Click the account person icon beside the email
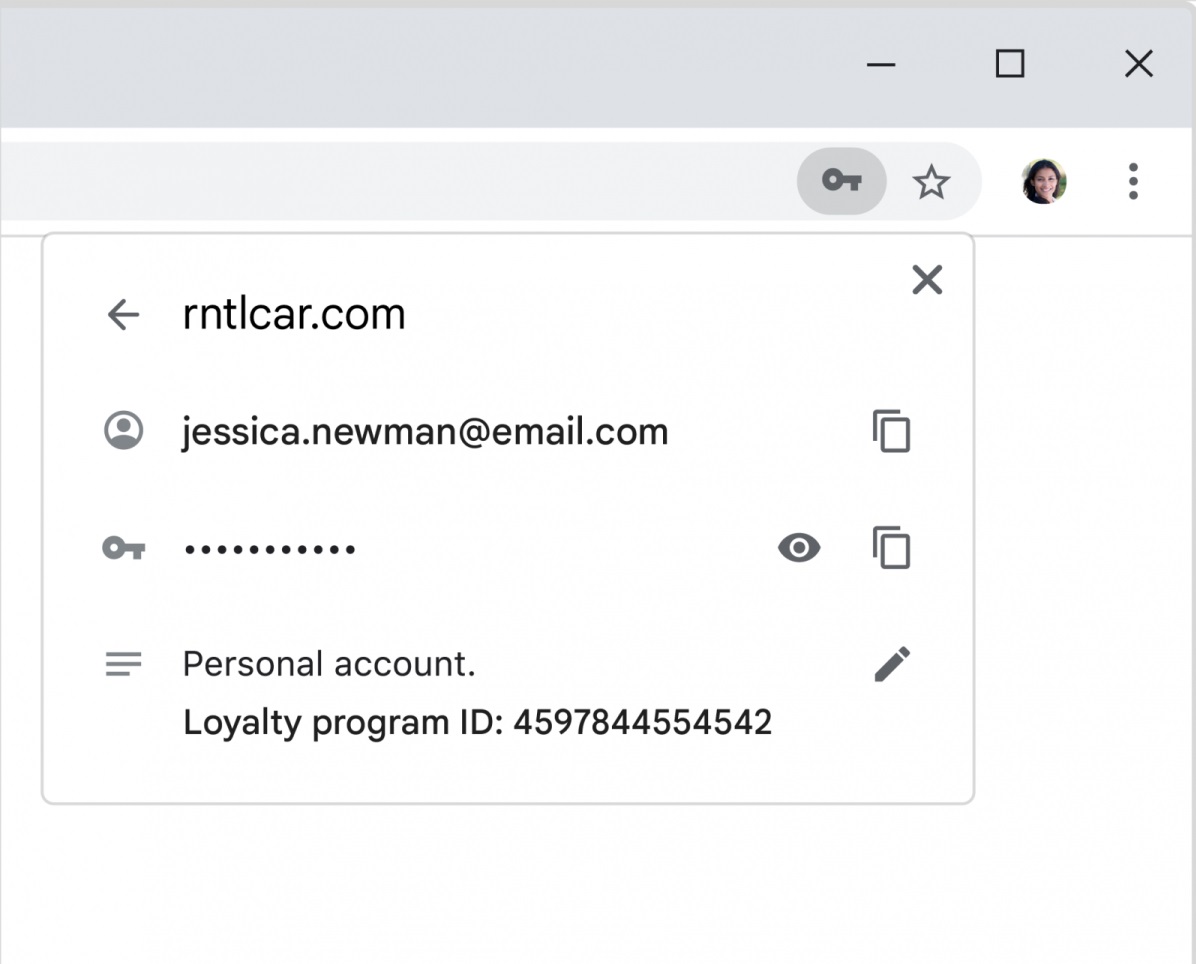Viewport: 1196px width, 964px height. (x=124, y=431)
